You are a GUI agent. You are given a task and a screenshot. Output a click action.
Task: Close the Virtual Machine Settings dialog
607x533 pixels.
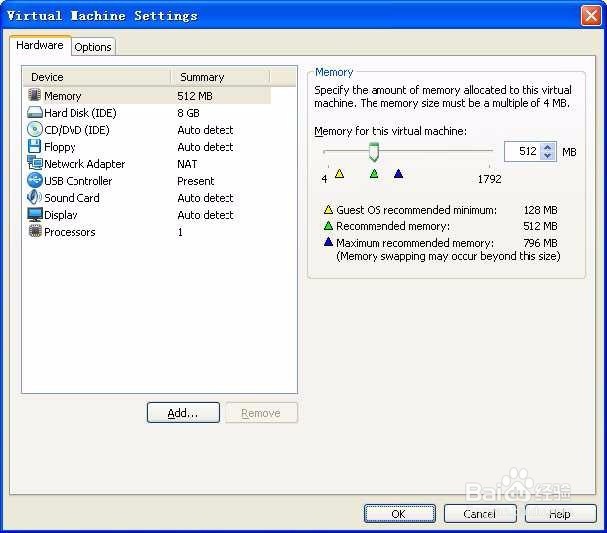591,16
